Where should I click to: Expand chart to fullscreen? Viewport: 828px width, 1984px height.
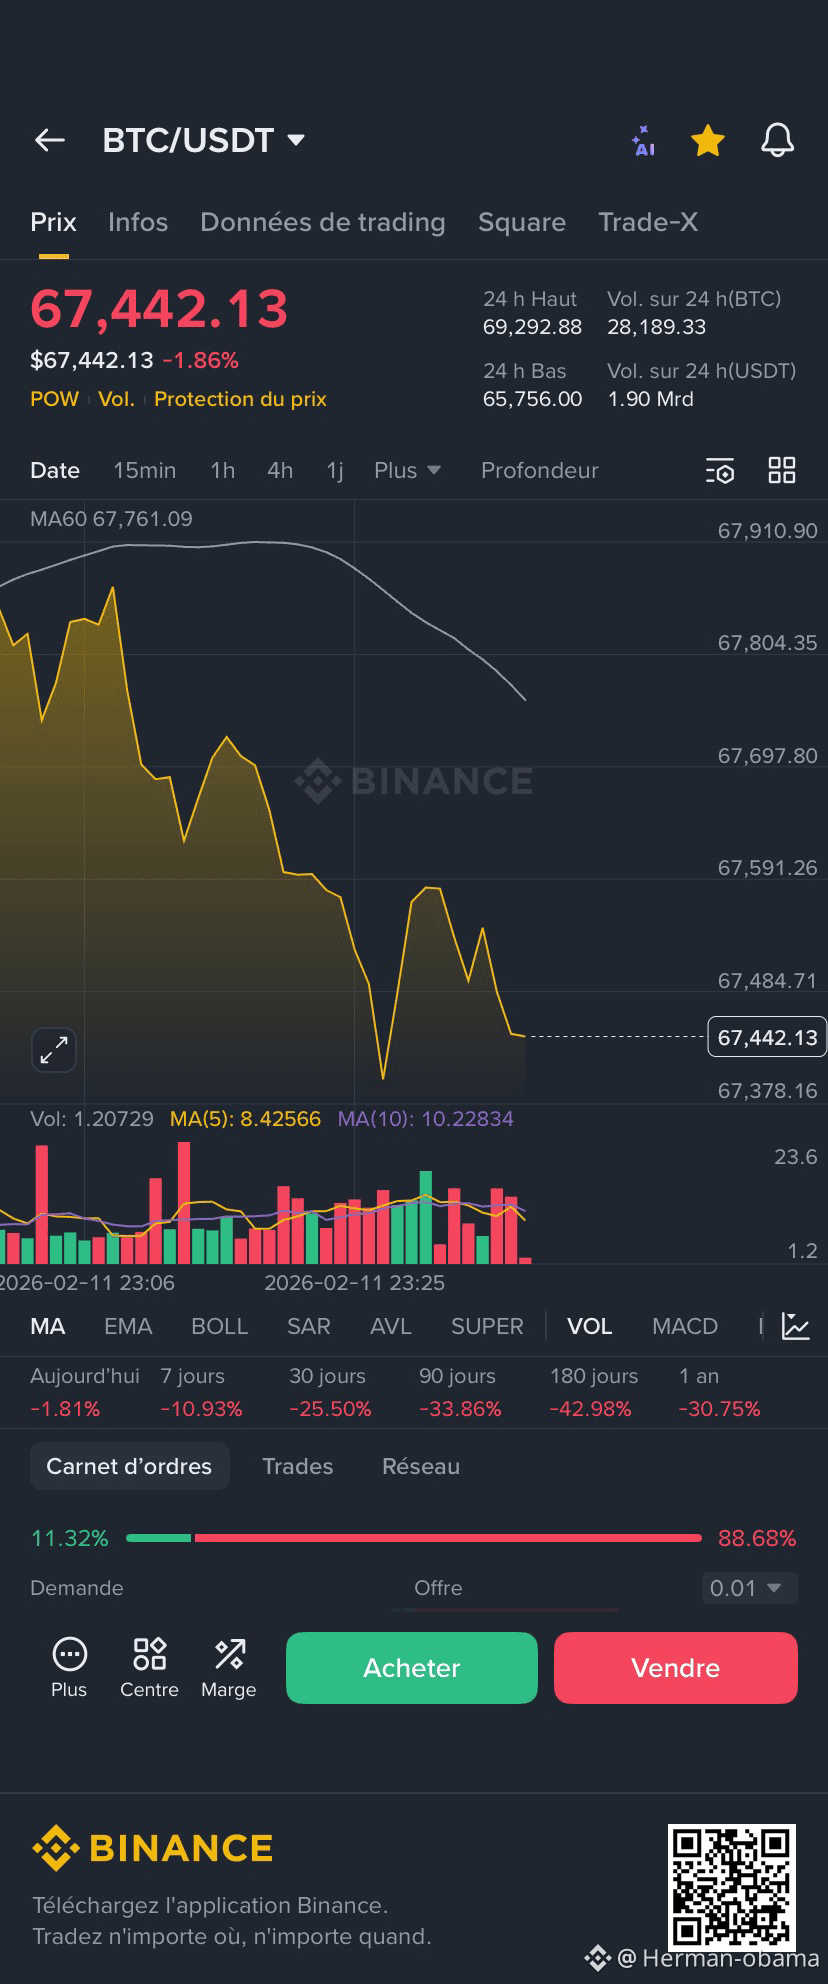pyautogui.click(x=54, y=1050)
